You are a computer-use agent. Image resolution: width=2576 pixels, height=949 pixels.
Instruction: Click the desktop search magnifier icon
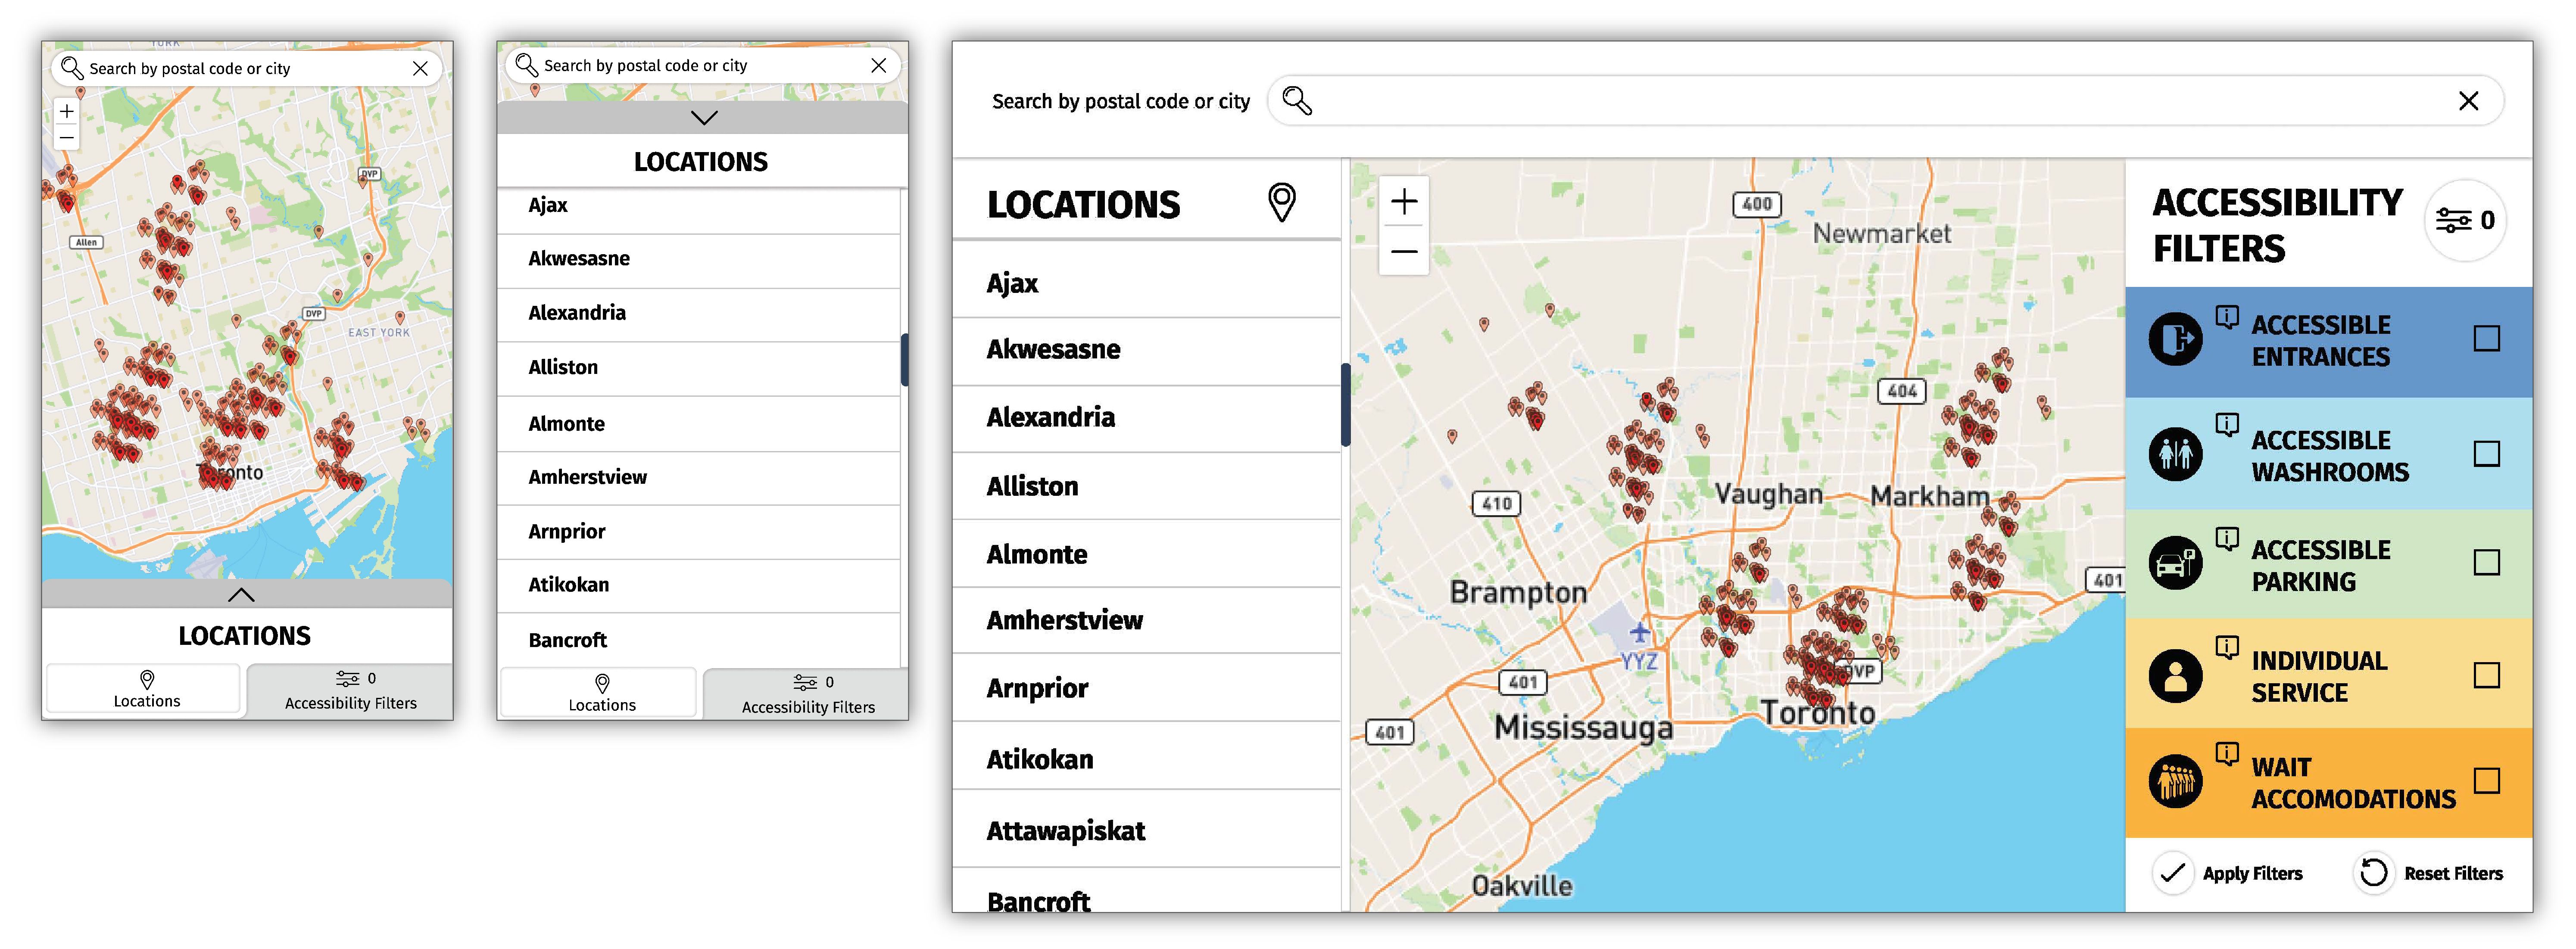1296,100
